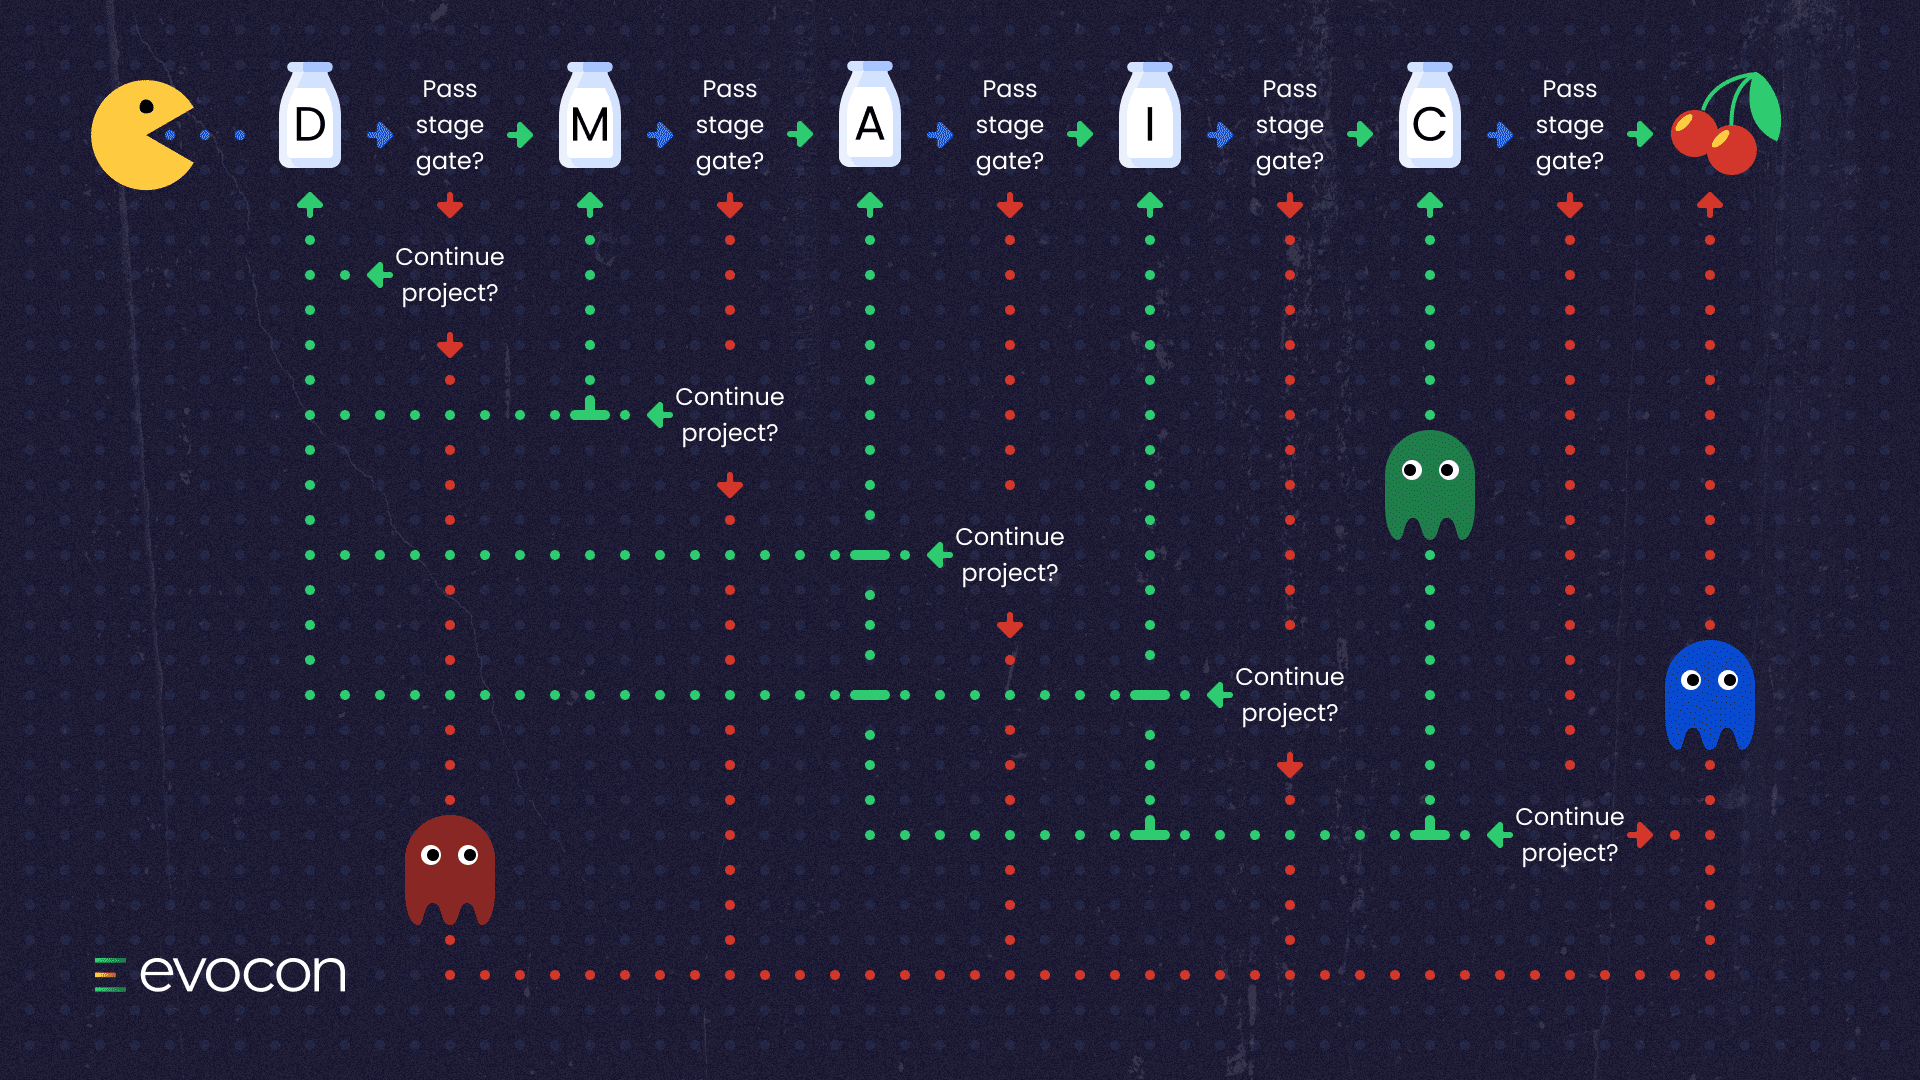
Task: Click Continue project? text below A column
Action: 1010,555
